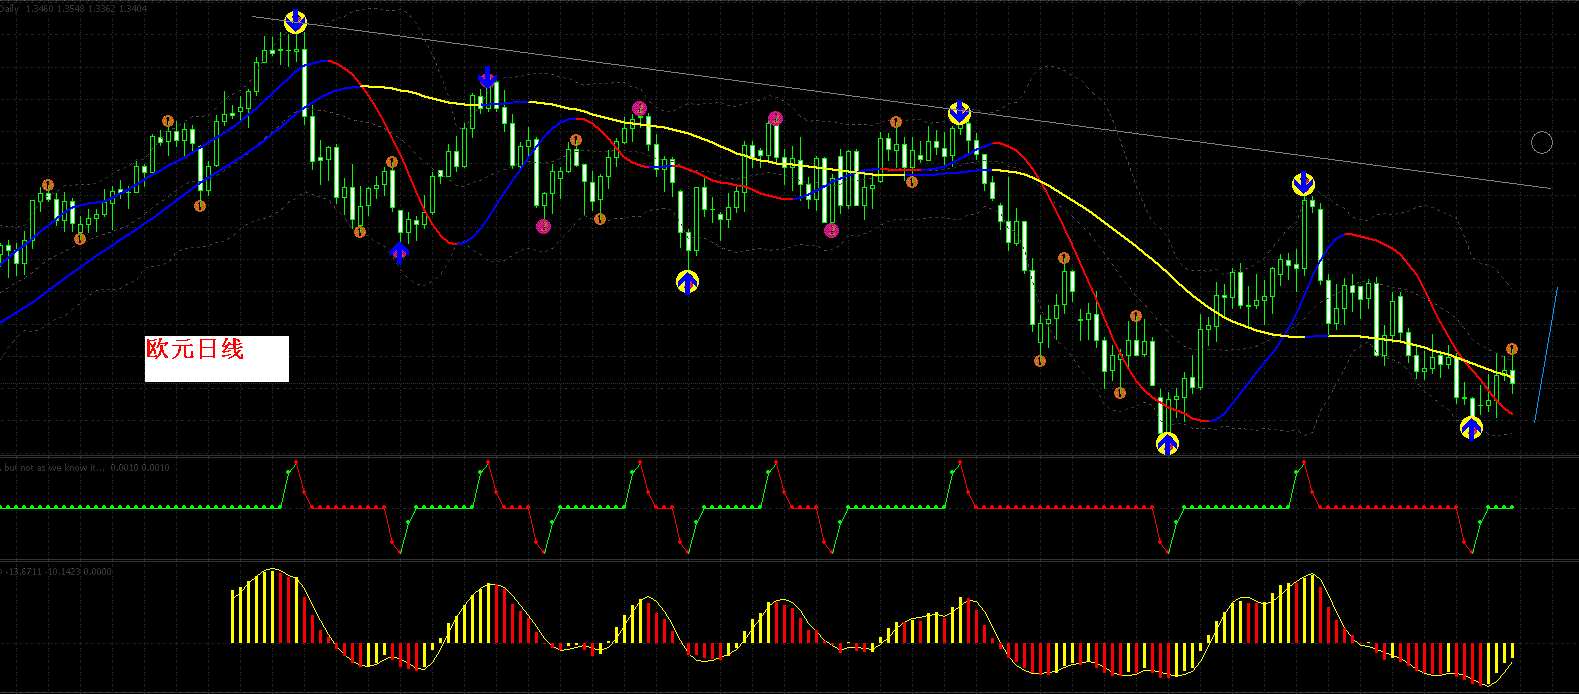The height and width of the screenshot is (694, 1579).
Task: Select leftmost magenta dot below the candles
Action: click(x=543, y=226)
